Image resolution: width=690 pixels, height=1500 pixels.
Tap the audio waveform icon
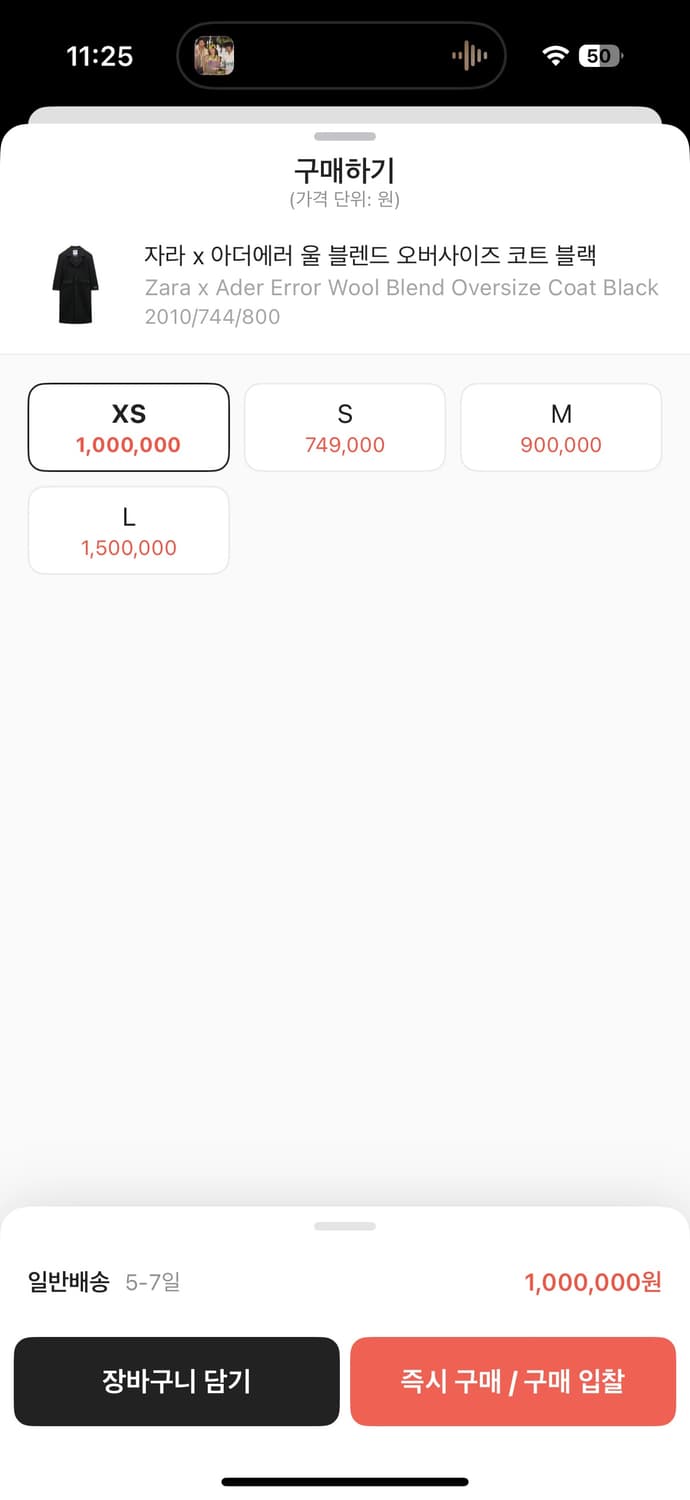click(469, 56)
